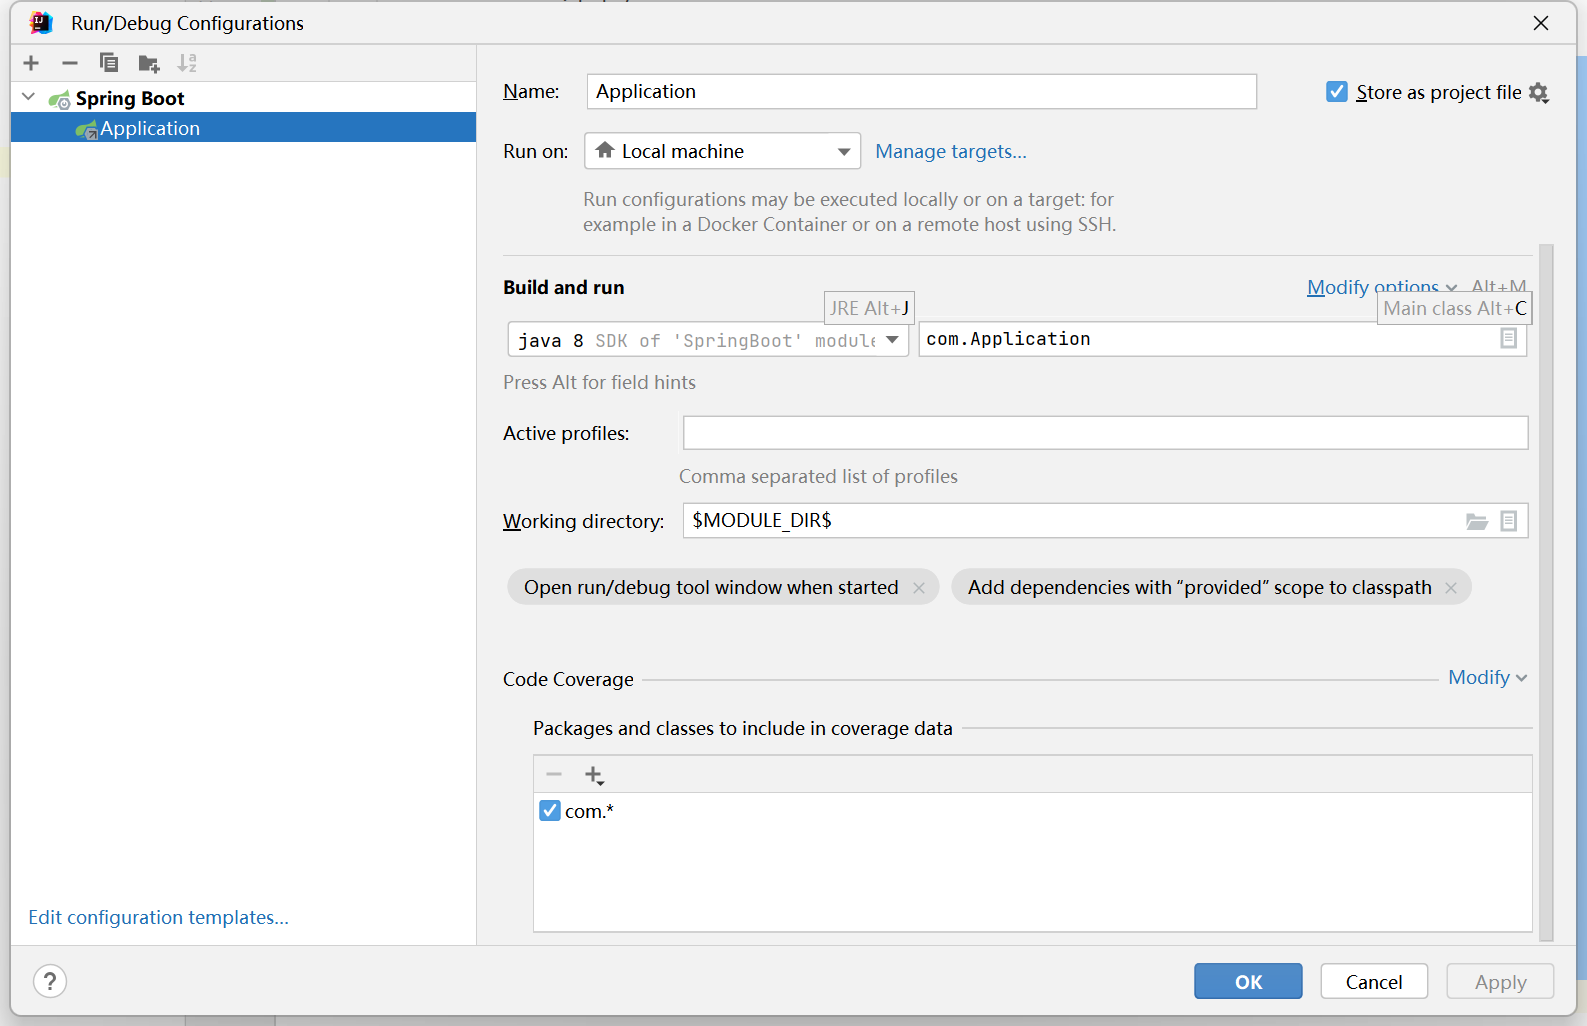Open the Run on Local machine dropdown
Image resolution: width=1587 pixels, height=1026 pixels.
tap(722, 151)
